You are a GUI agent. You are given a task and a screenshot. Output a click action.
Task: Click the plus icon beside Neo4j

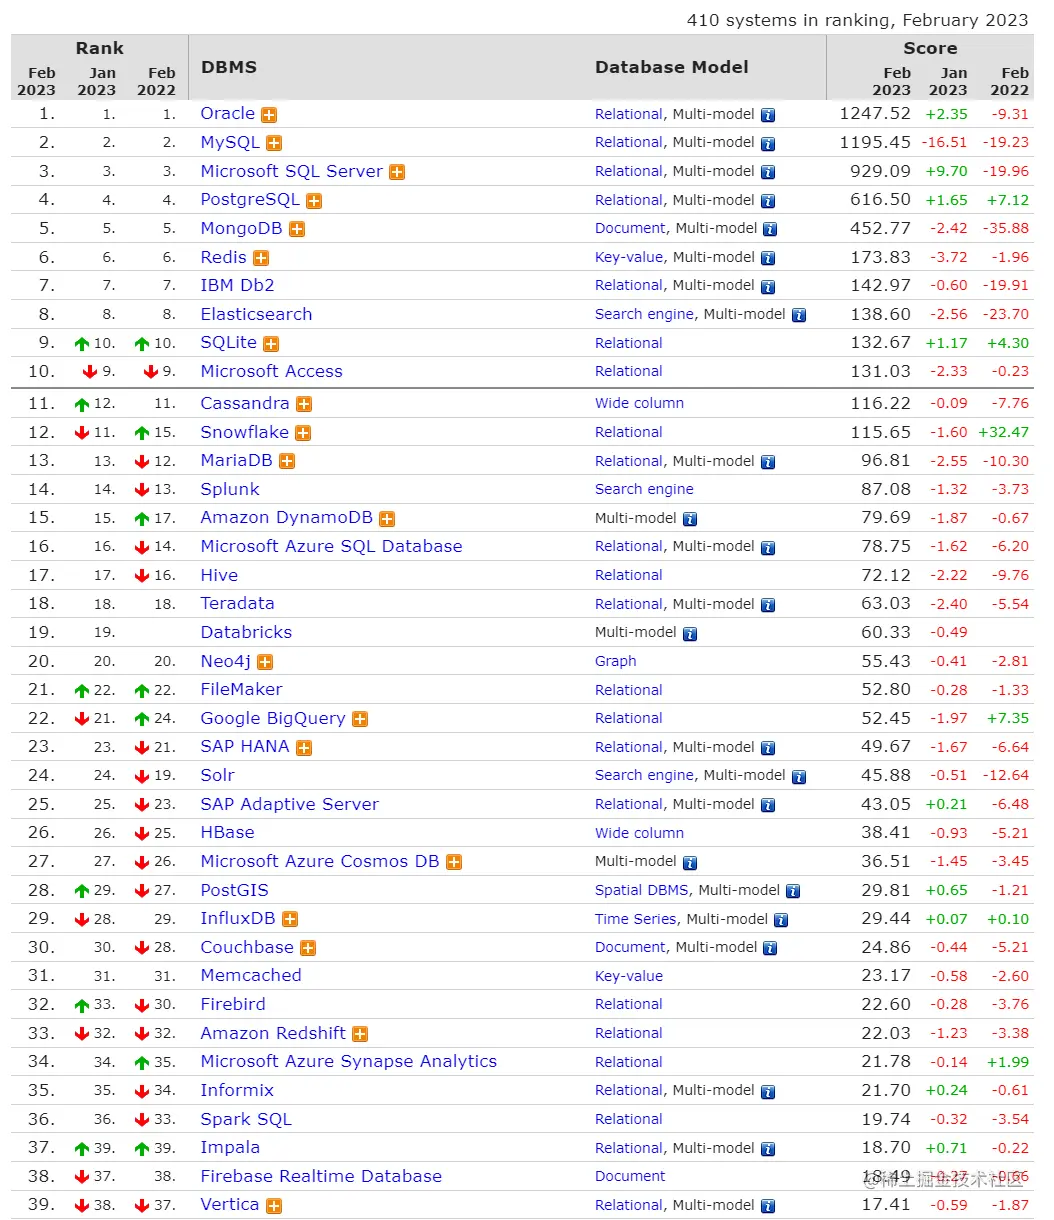[x=265, y=662]
